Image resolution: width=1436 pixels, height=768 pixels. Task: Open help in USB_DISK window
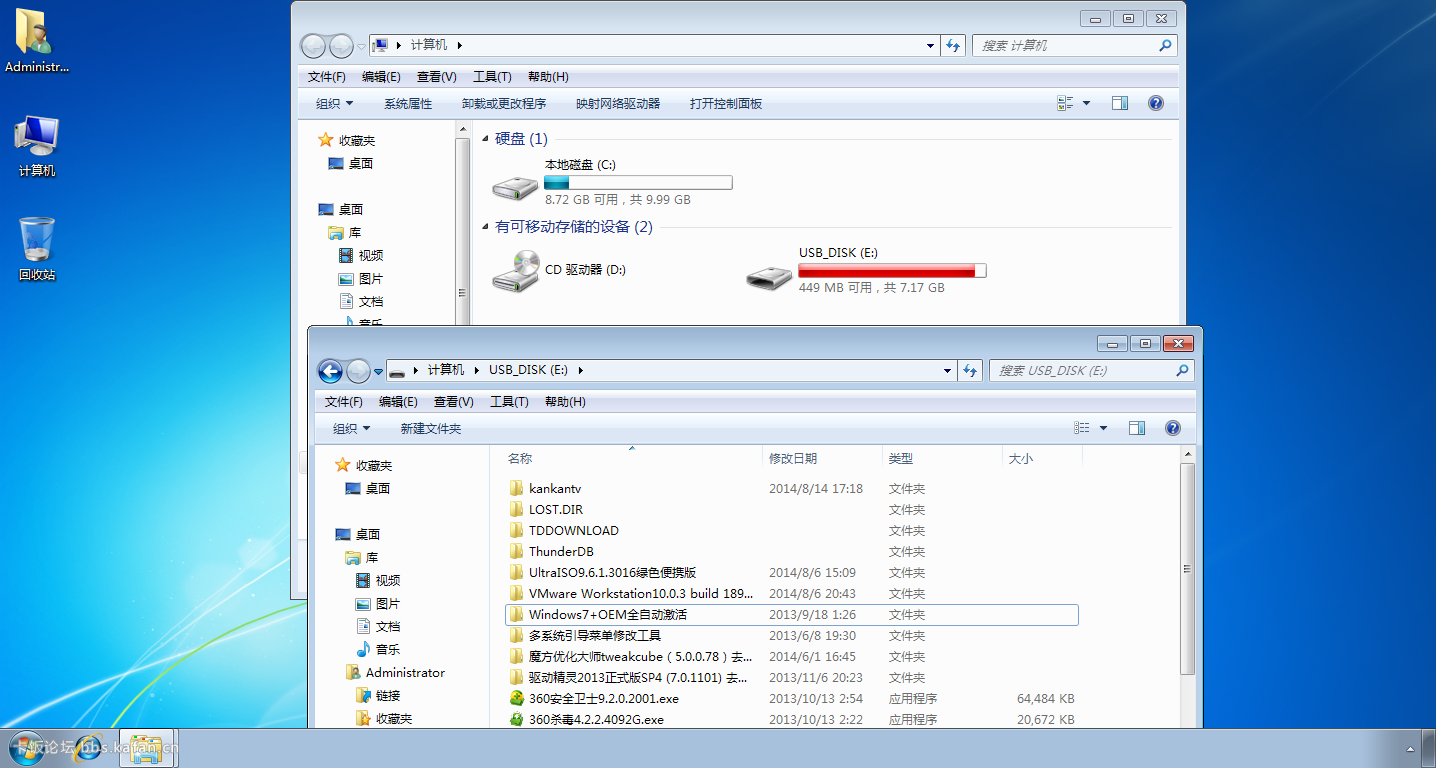1173,428
